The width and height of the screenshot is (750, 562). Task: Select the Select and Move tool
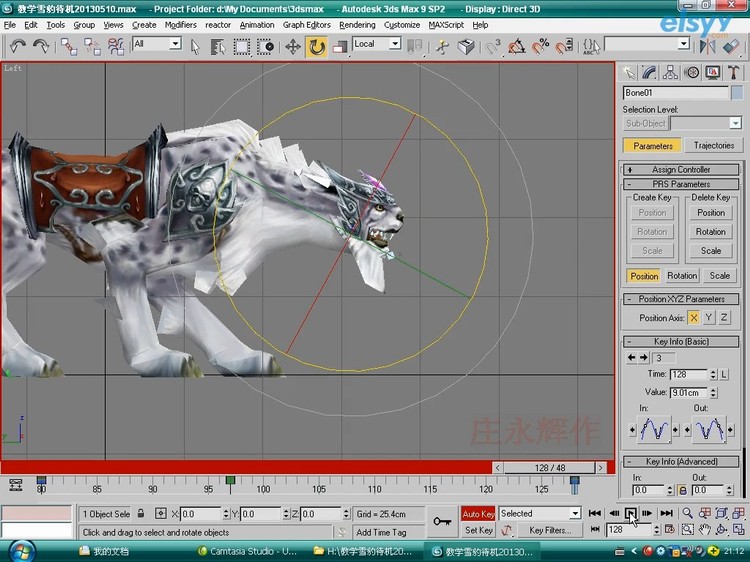(x=292, y=47)
